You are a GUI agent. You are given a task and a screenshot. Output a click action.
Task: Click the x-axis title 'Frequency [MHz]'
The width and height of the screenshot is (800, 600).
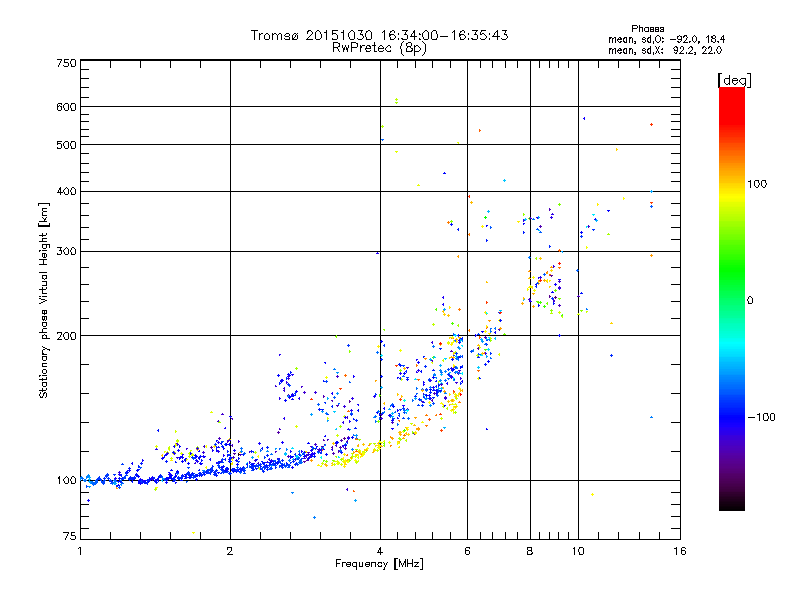coord(379,564)
